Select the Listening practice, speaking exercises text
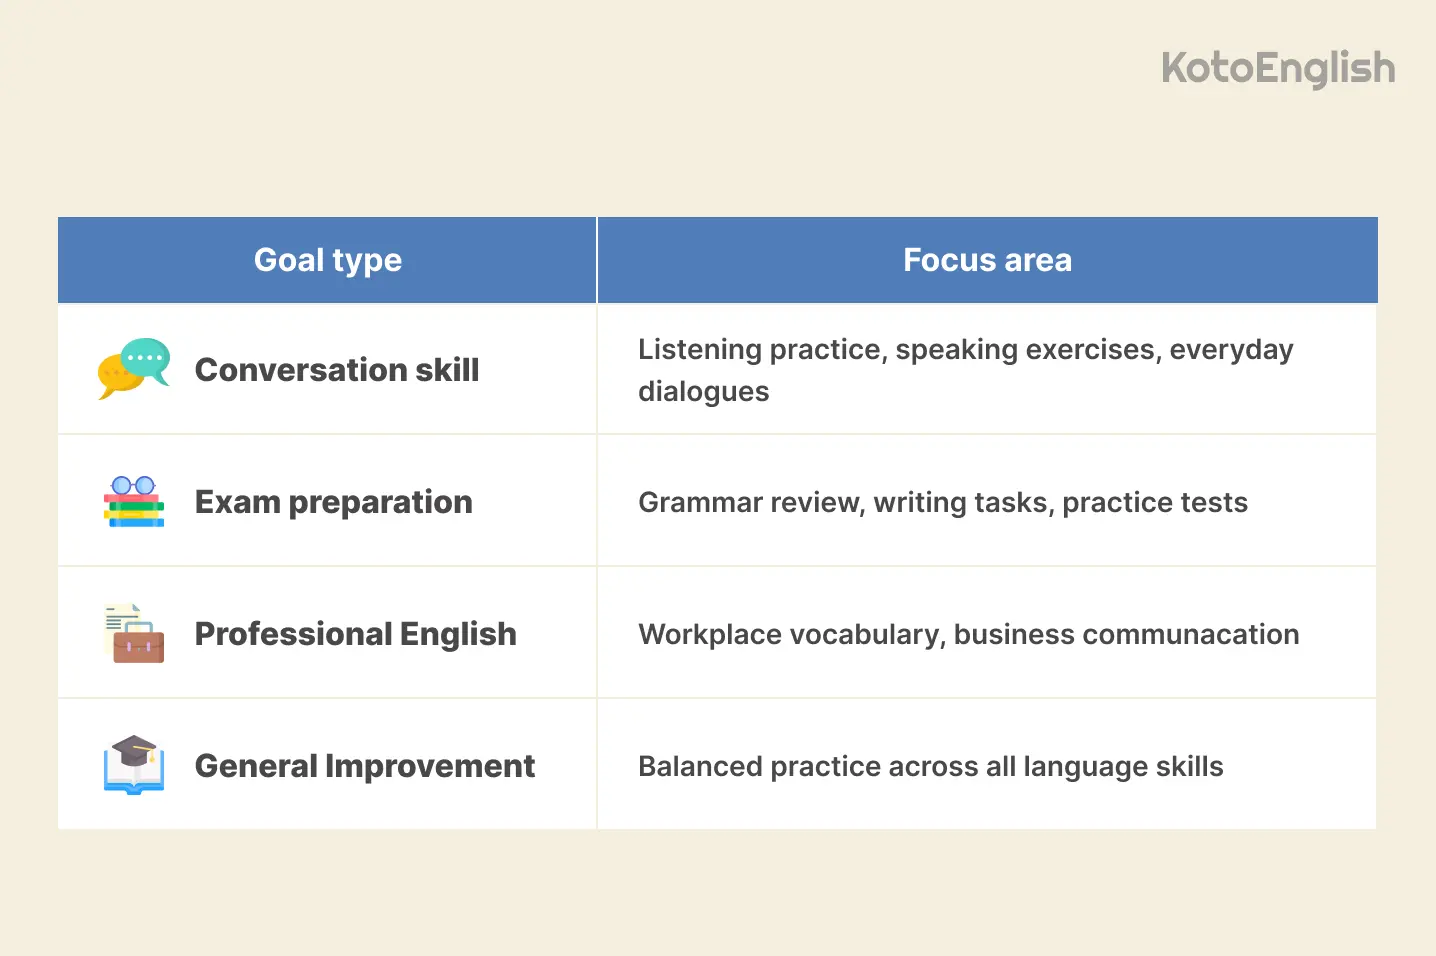The height and width of the screenshot is (956, 1436). 897,350
